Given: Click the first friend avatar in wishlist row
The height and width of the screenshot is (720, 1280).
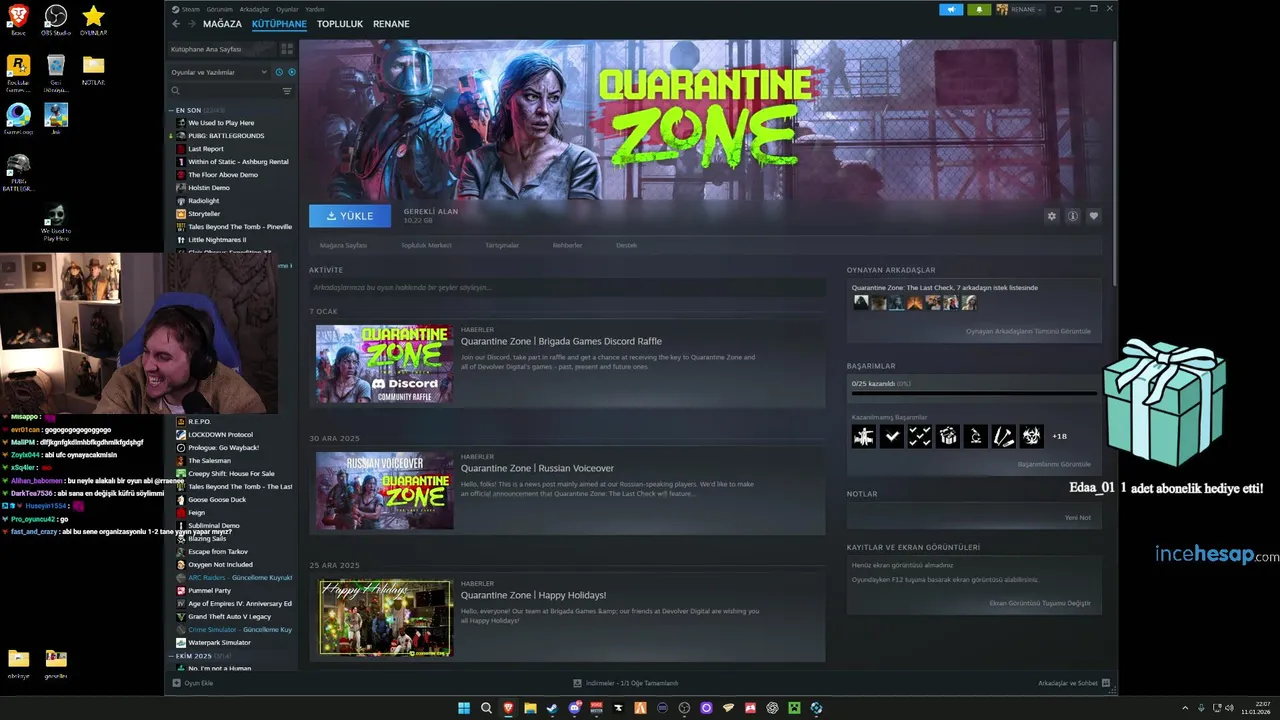Looking at the screenshot, I should (x=860, y=302).
